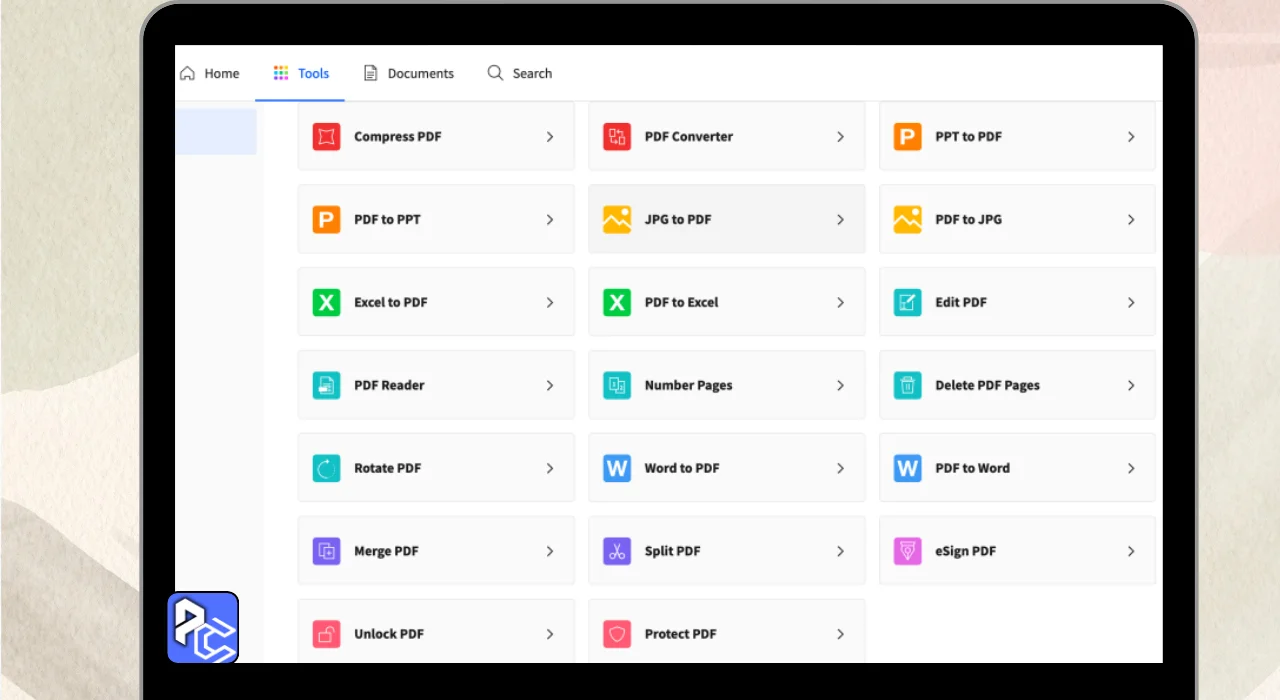Open PDF Converter via its chevron arrow
1280x700 pixels.
840,137
